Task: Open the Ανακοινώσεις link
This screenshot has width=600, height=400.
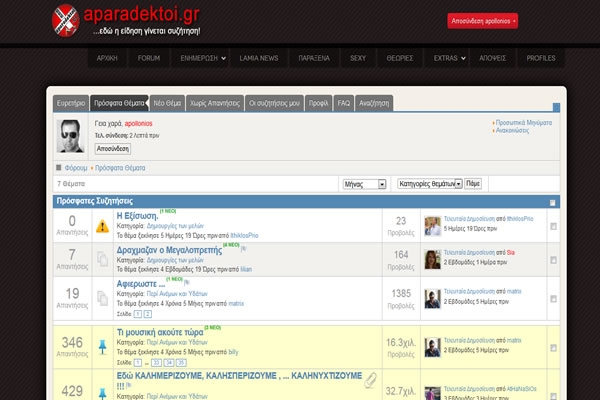Action: click(x=512, y=131)
